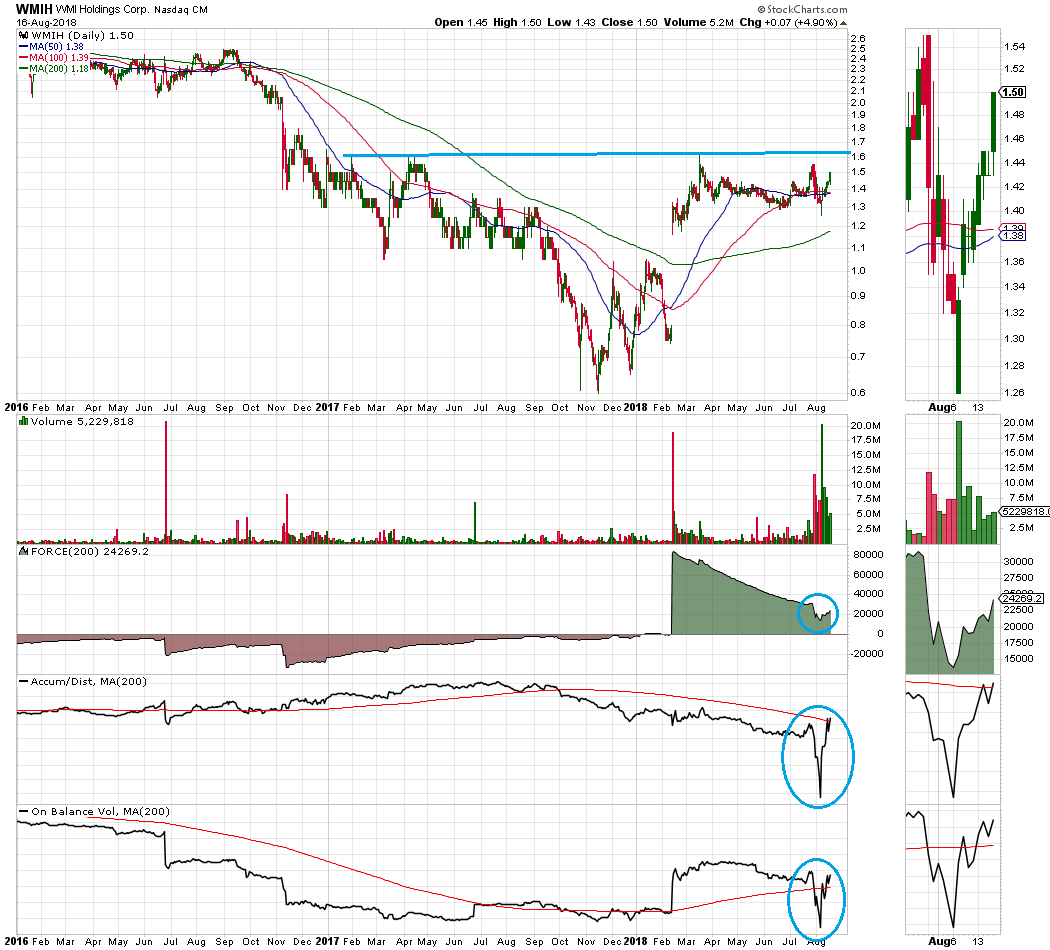Image resolution: width=1050 pixels, height=950 pixels.
Task: Click the WMIH ticker symbol title
Action: click(34, 9)
